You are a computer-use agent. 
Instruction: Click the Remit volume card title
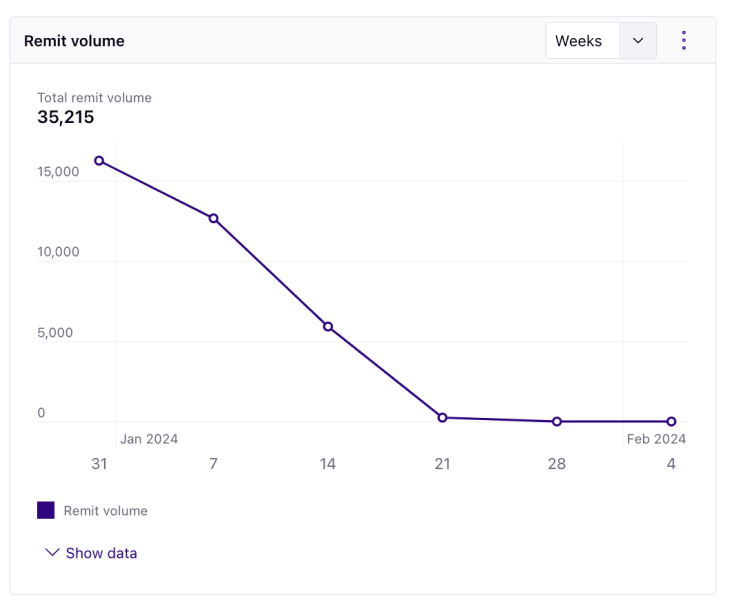74,41
